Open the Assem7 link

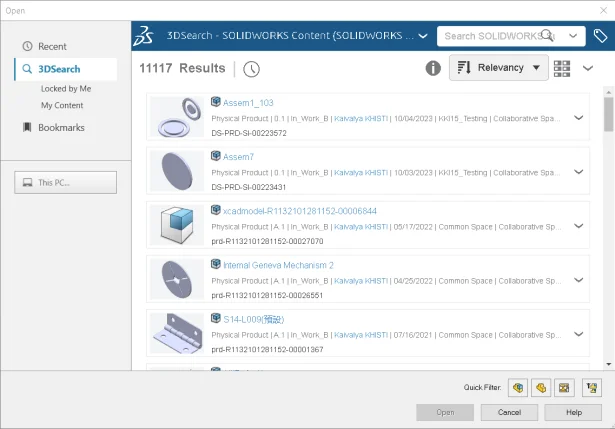(x=238, y=157)
